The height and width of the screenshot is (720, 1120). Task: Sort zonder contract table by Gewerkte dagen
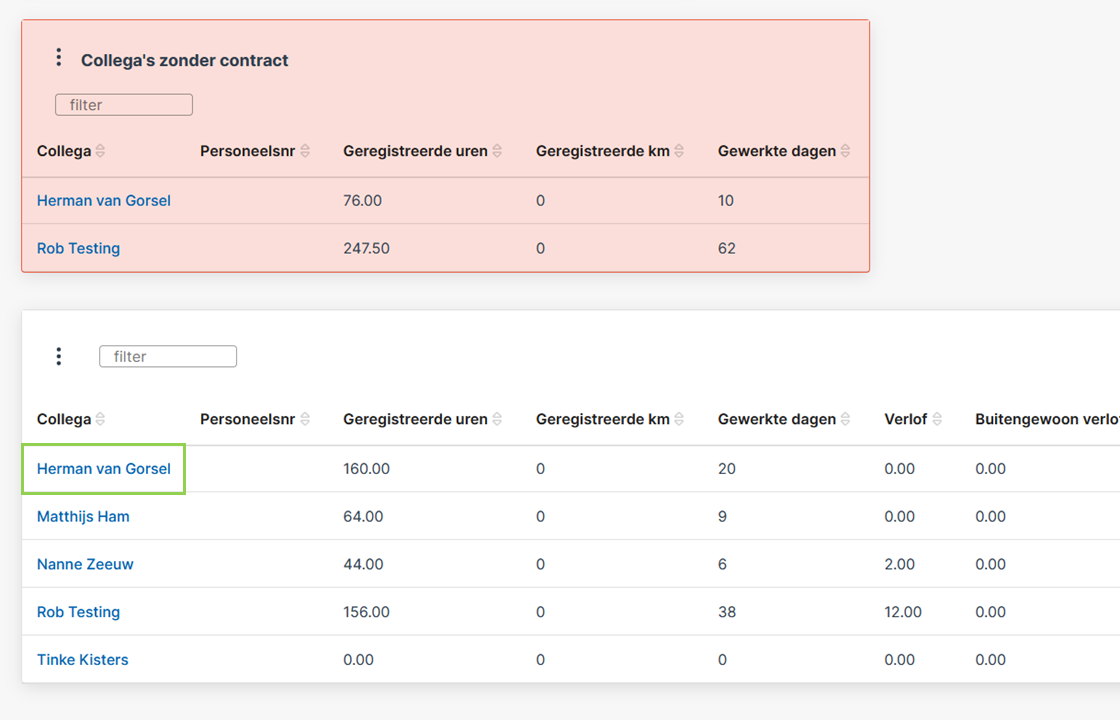click(846, 151)
